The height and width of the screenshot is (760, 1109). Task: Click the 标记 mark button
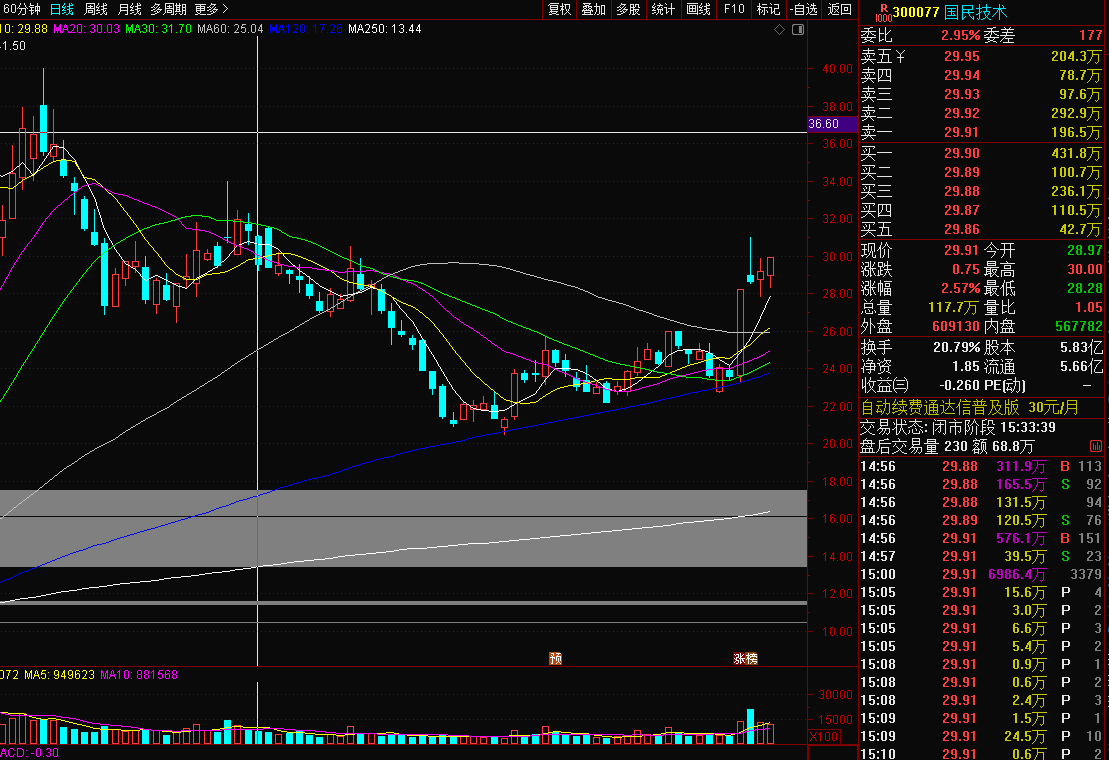[769, 9]
